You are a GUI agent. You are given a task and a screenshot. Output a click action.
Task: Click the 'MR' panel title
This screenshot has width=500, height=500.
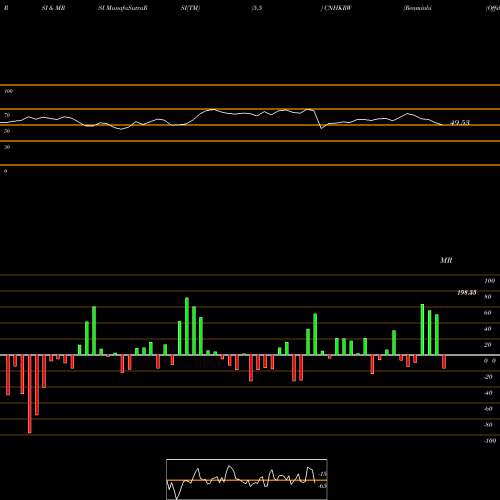446,260
